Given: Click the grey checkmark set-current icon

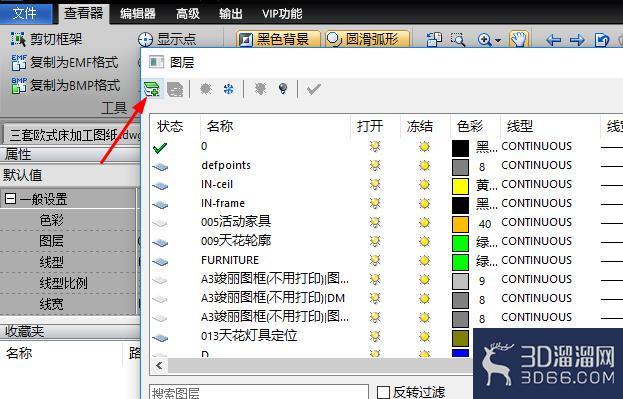Looking at the screenshot, I should [313, 89].
